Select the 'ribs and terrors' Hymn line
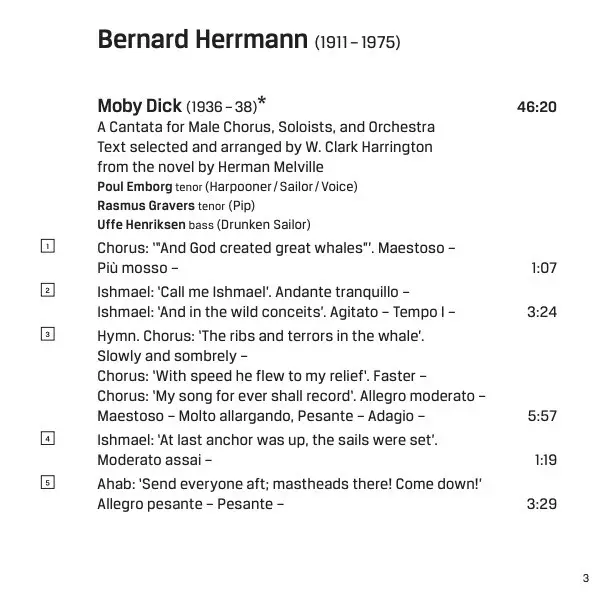 tap(260, 336)
